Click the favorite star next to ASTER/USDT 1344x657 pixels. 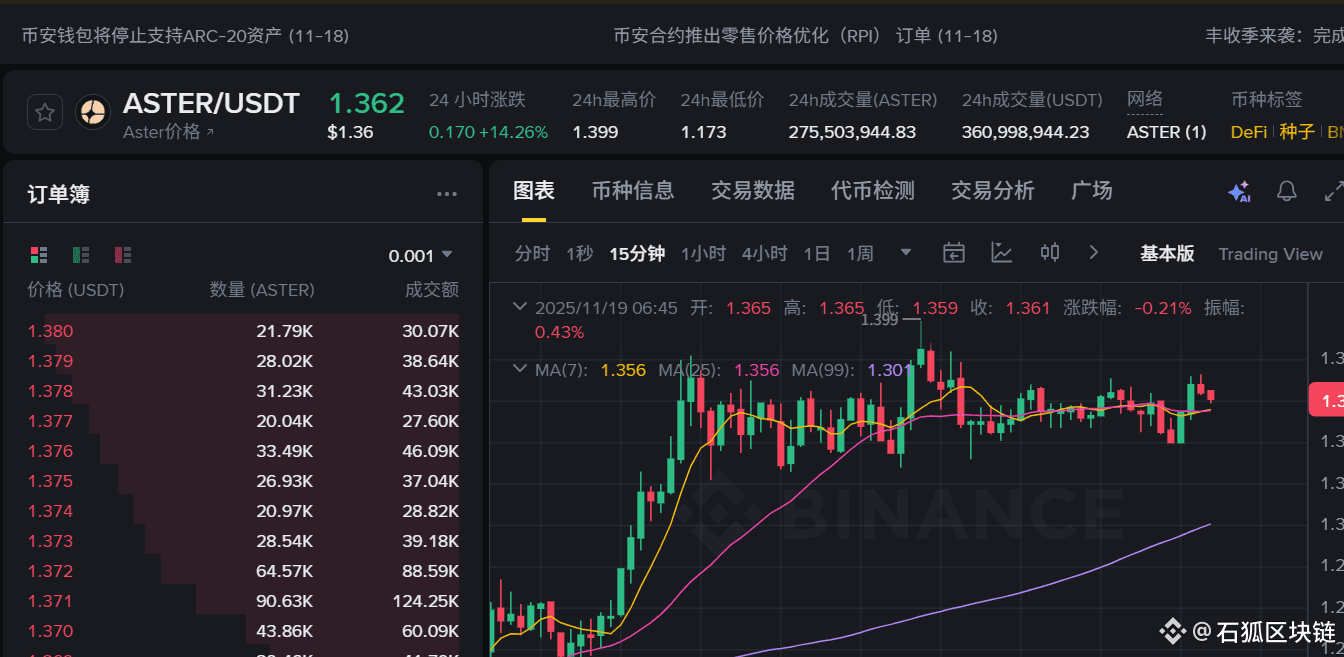click(44, 111)
